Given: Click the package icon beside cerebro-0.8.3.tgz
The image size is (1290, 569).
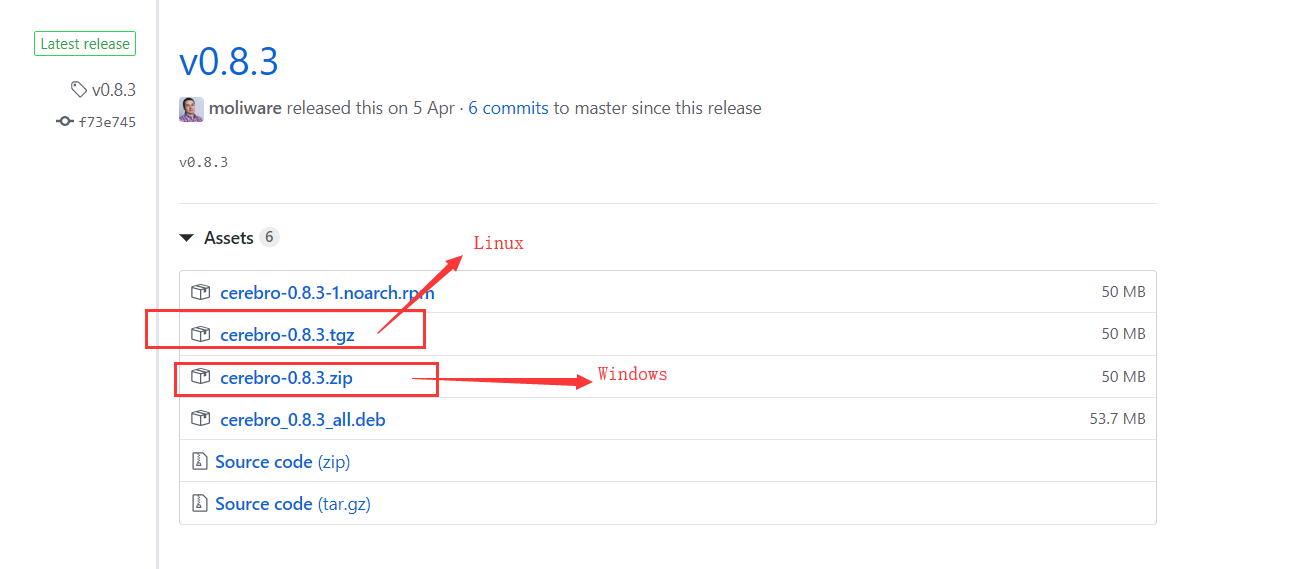Looking at the screenshot, I should 201,334.
